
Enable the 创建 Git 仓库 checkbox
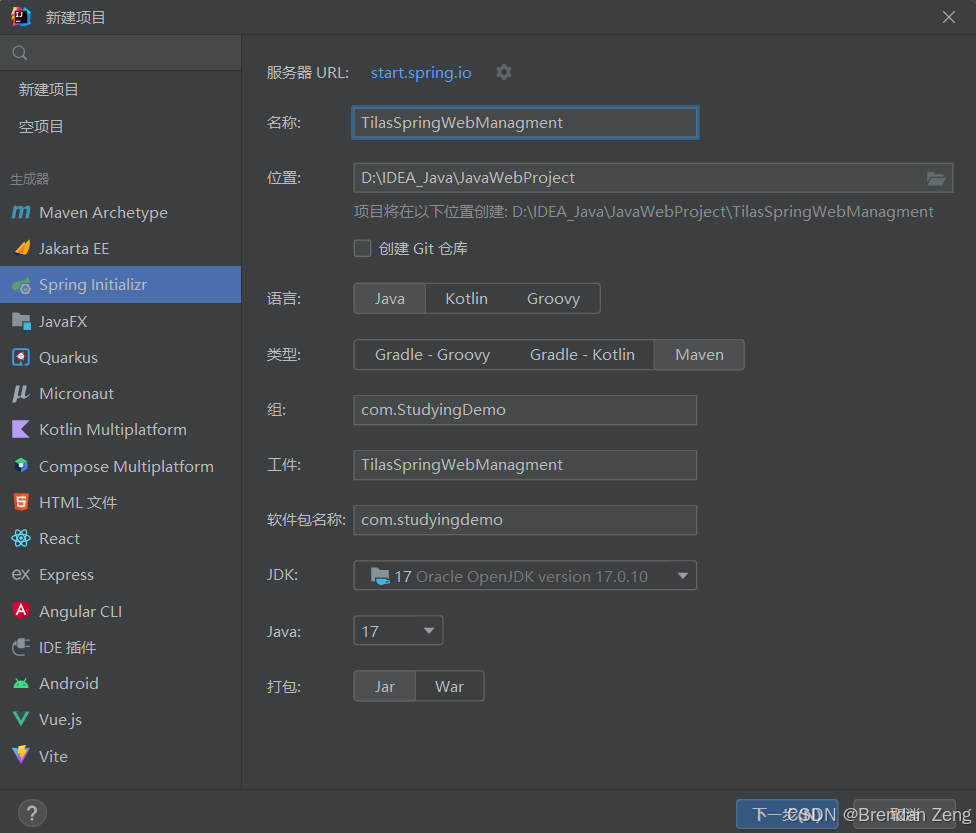pyautogui.click(x=362, y=248)
